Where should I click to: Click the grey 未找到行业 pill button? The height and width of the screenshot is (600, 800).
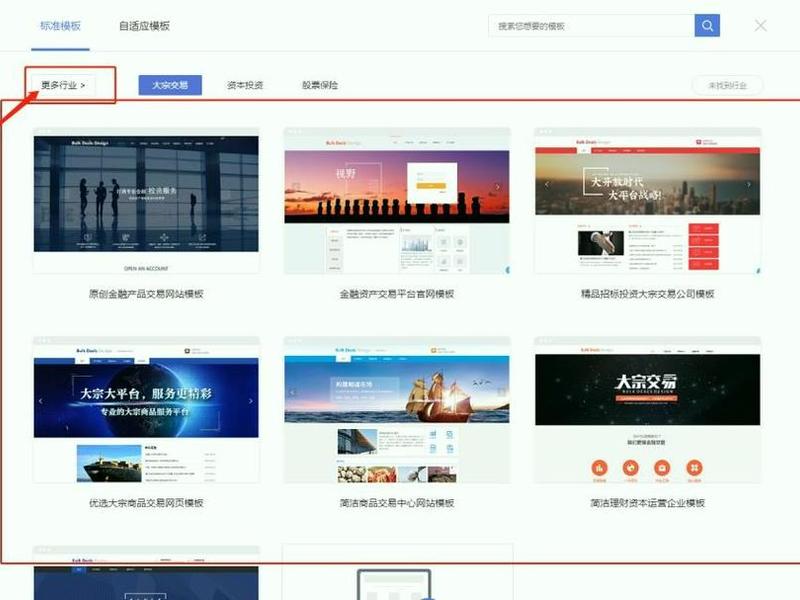727,85
